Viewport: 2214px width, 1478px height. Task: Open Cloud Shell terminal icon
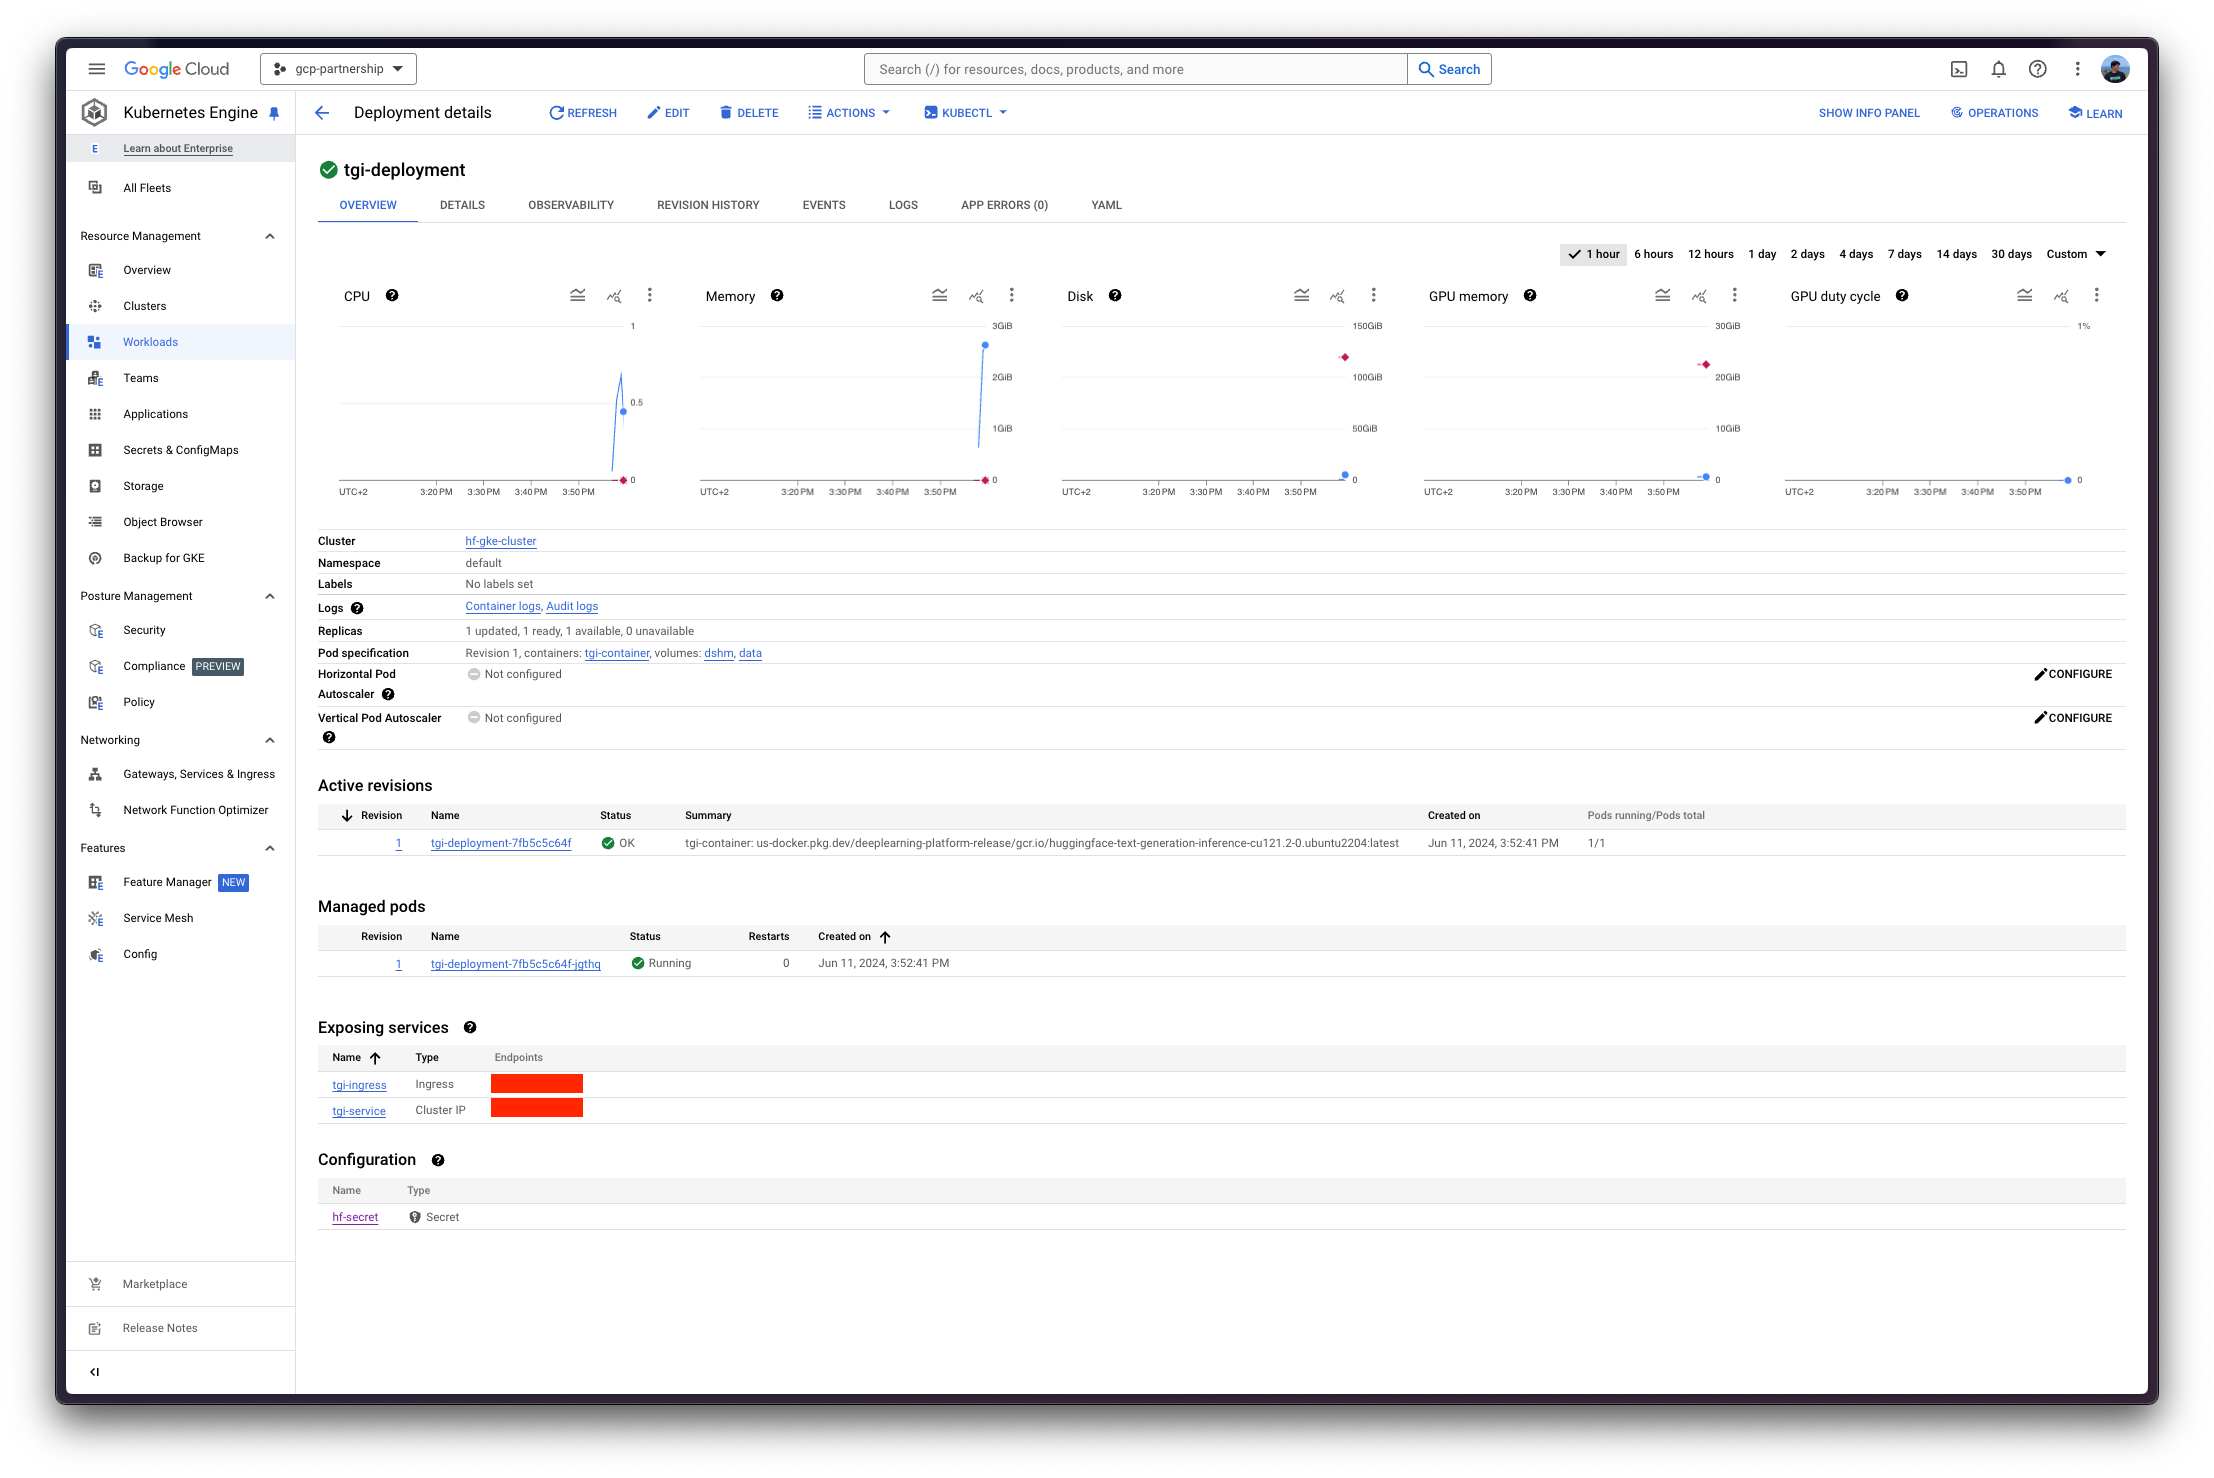point(1958,69)
